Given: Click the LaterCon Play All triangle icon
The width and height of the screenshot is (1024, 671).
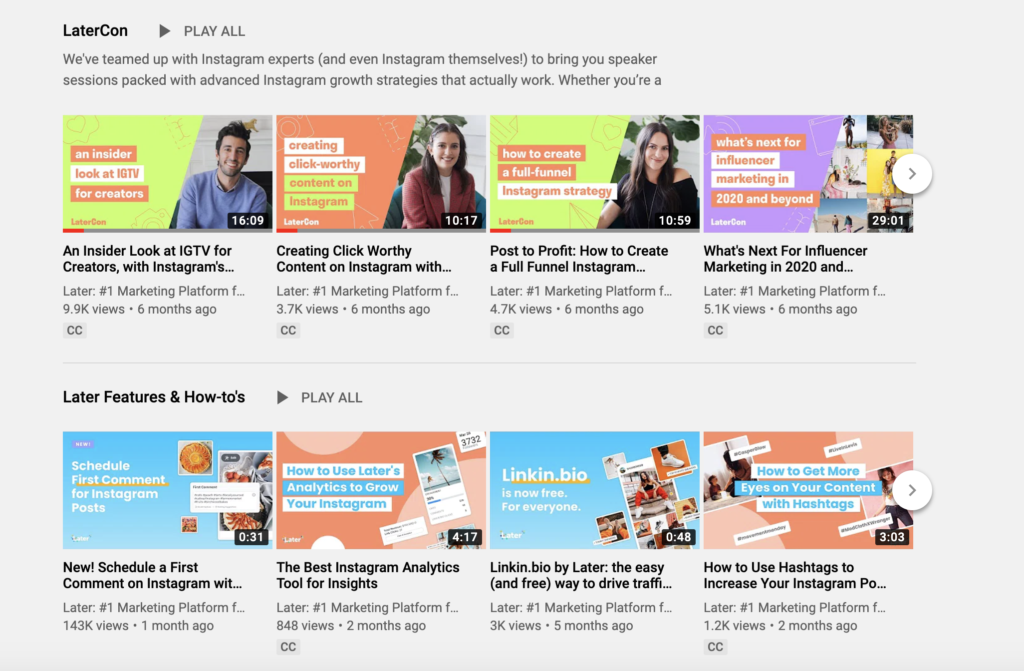Looking at the screenshot, I should (x=165, y=31).
